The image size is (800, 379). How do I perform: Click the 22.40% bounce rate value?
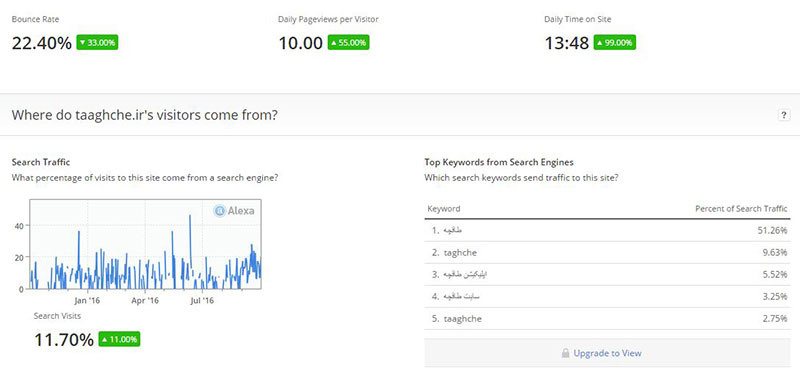(x=42, y=43)
